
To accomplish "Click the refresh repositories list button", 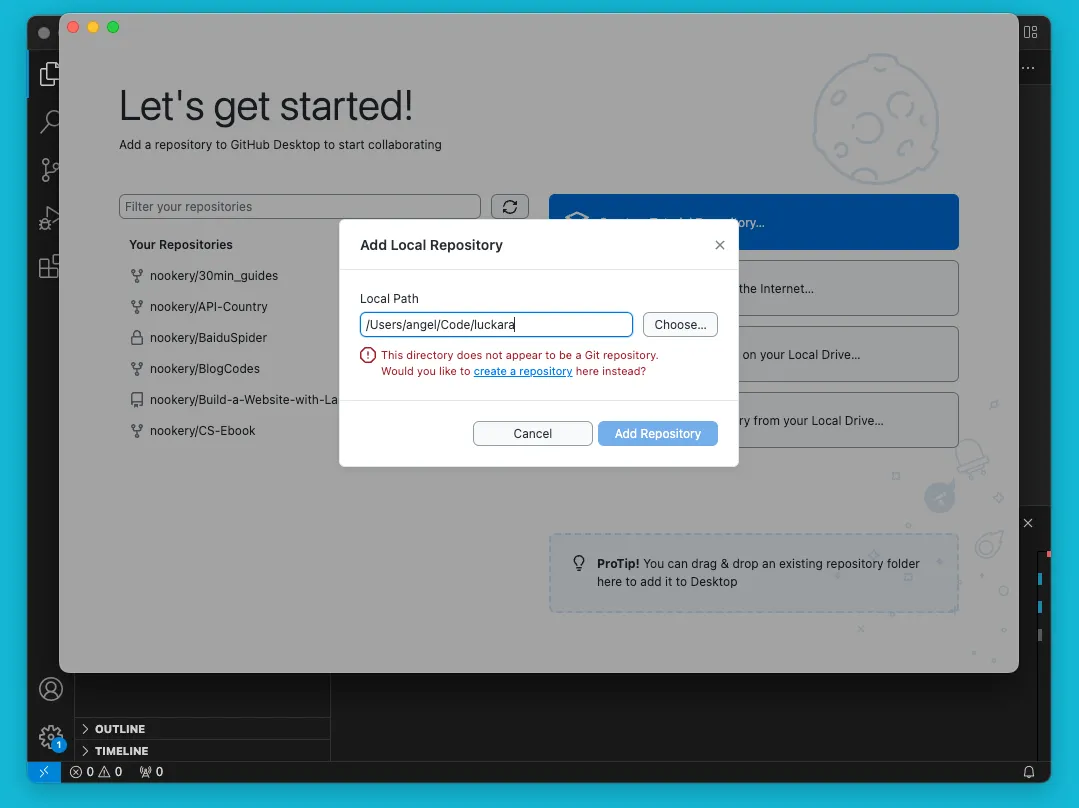I will (510, 207).
